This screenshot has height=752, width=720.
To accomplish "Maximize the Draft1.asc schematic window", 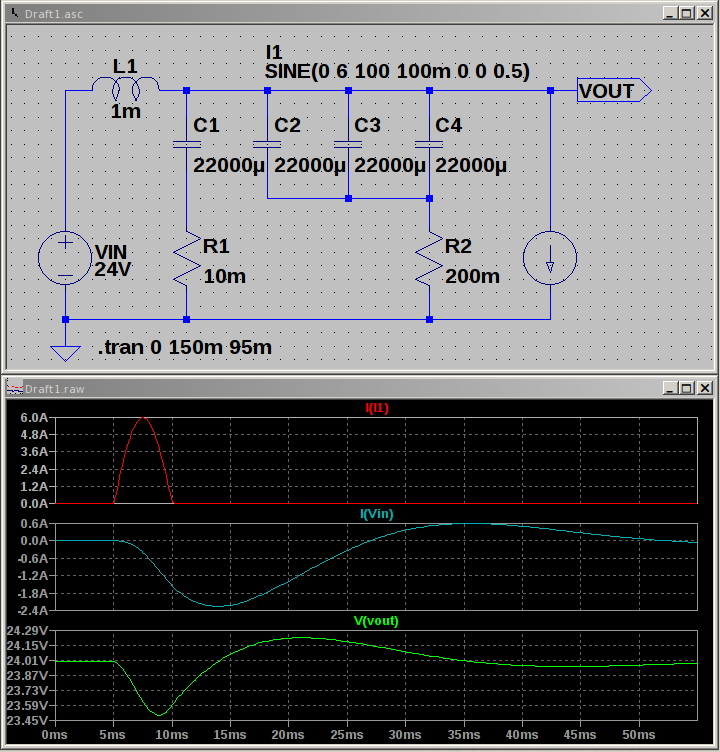I will pyautogui.click(x=687, y=13).
